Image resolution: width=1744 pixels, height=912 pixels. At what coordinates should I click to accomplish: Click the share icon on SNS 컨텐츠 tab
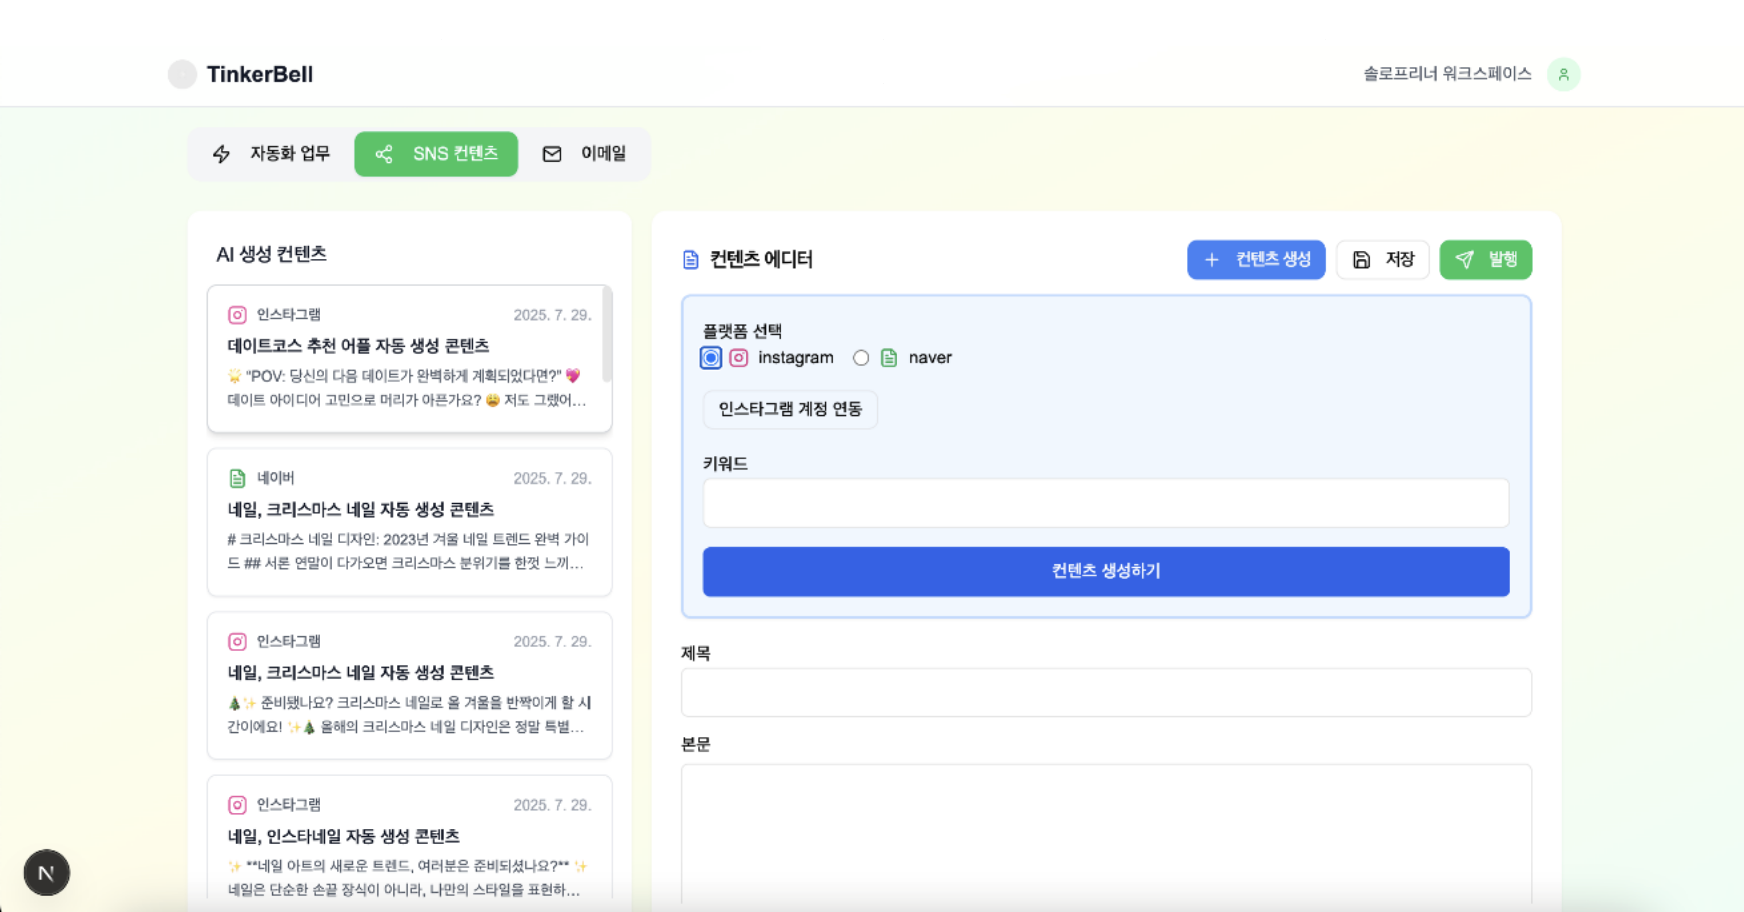pyautogui.click(x=384, y=154)
